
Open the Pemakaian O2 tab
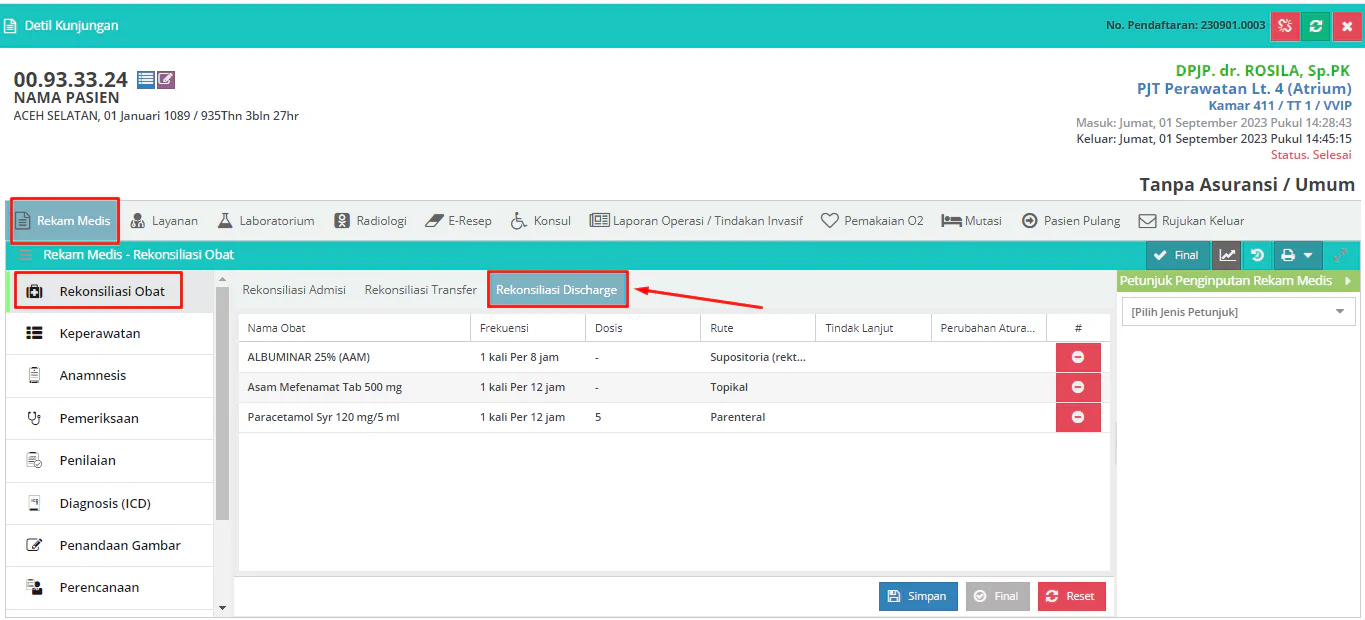click(x=872, y=221)
